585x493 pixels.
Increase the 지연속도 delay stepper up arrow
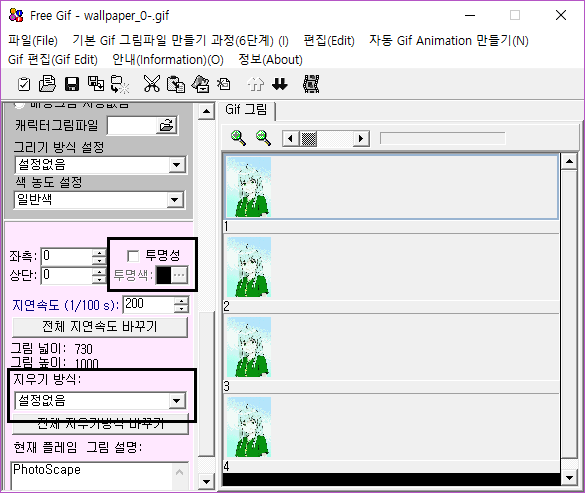pos(181,301)
